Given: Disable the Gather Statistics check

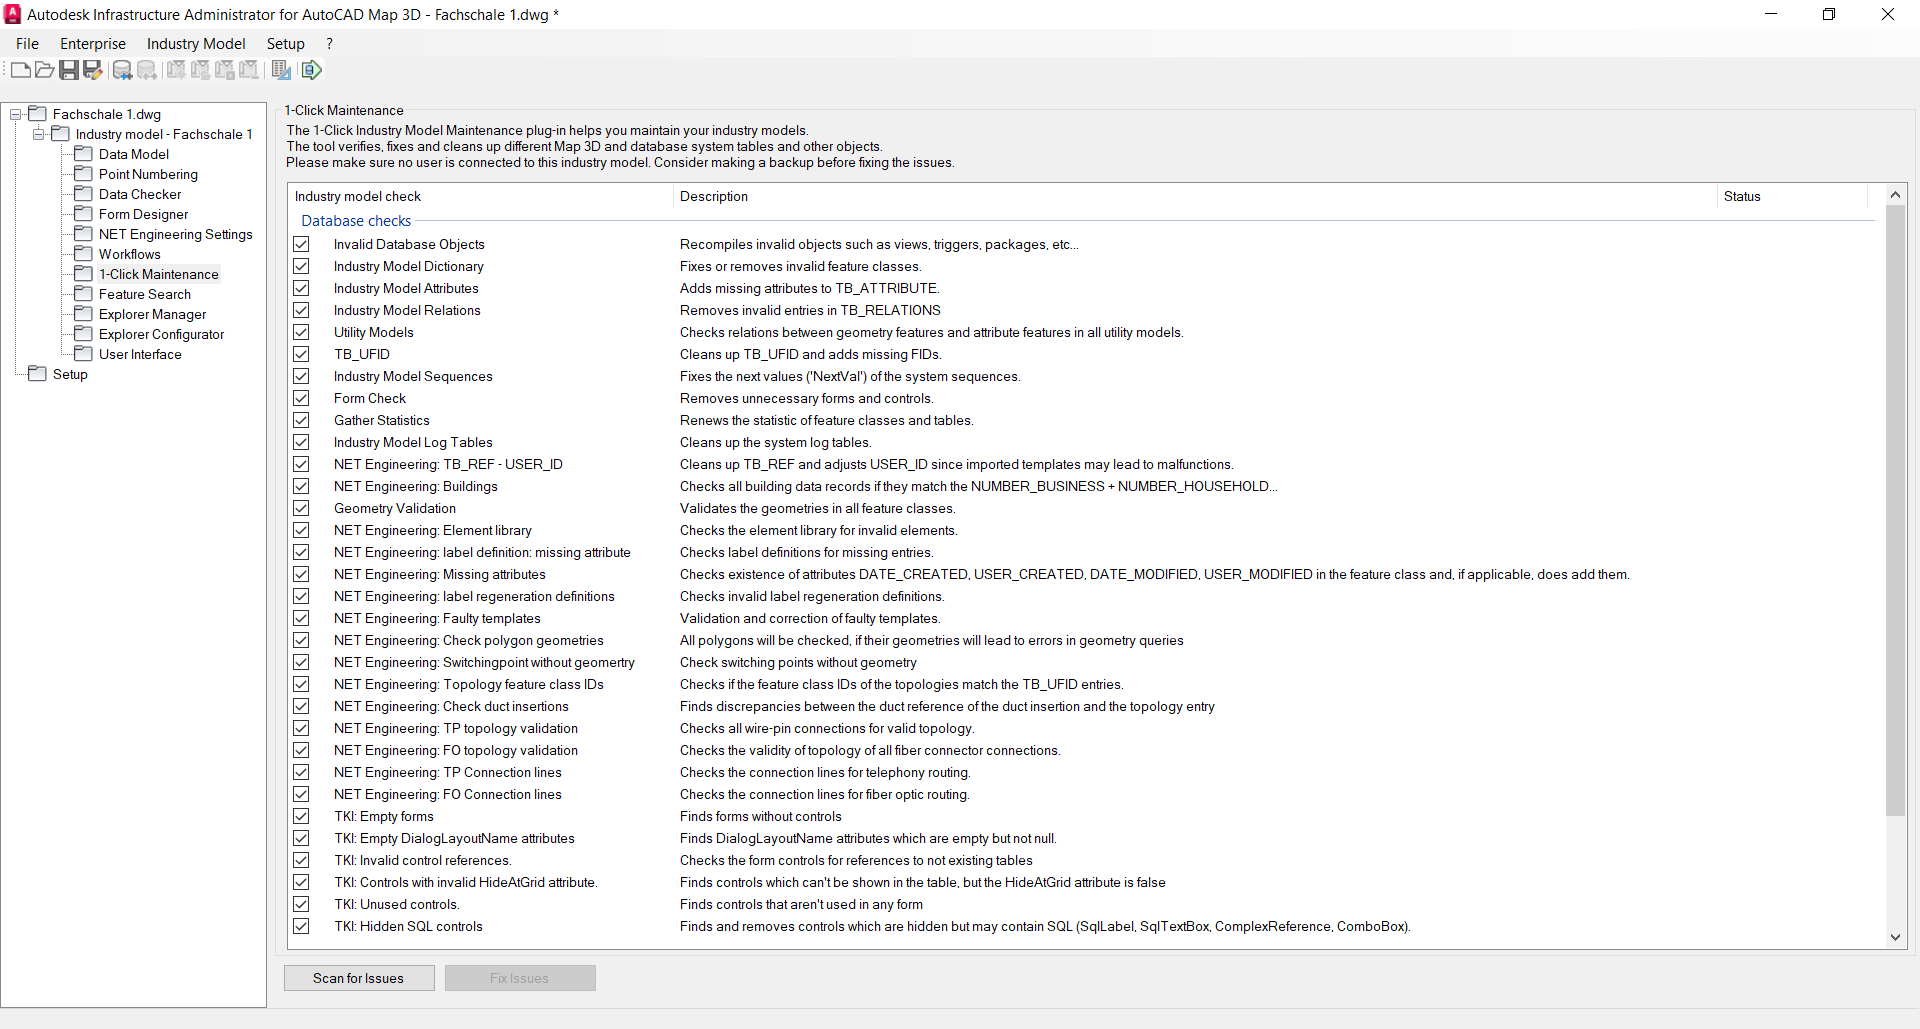Looking at the screenshot, I should pyautogui.click(x=301, y=420).
